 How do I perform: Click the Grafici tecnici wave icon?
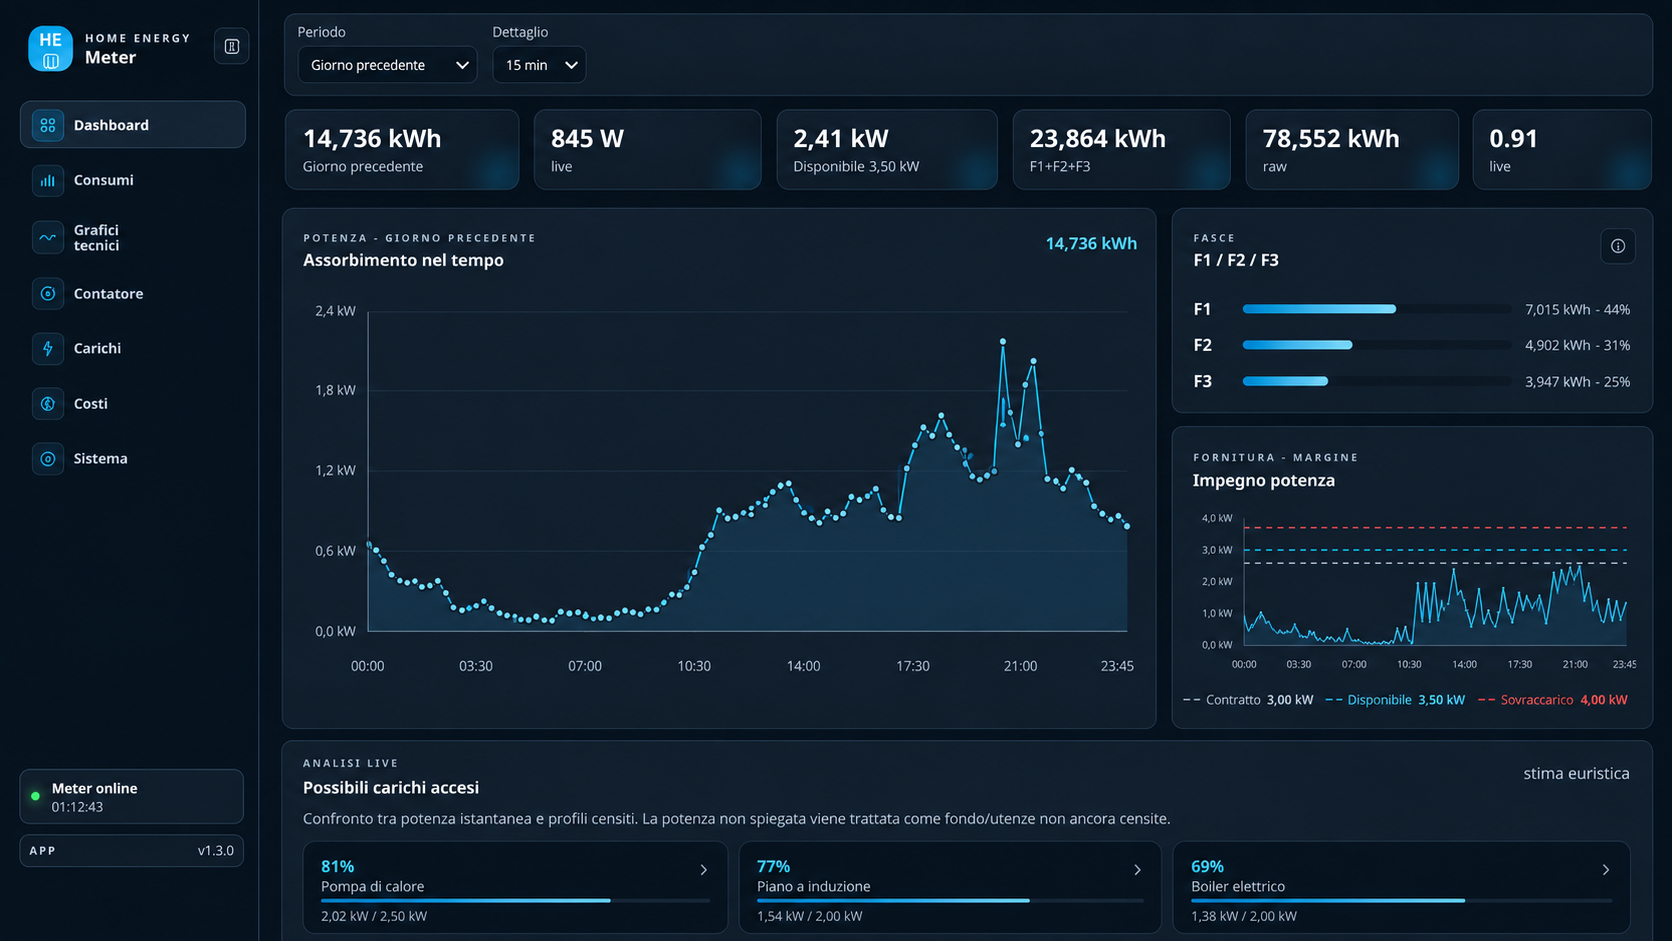pos(47,237)
